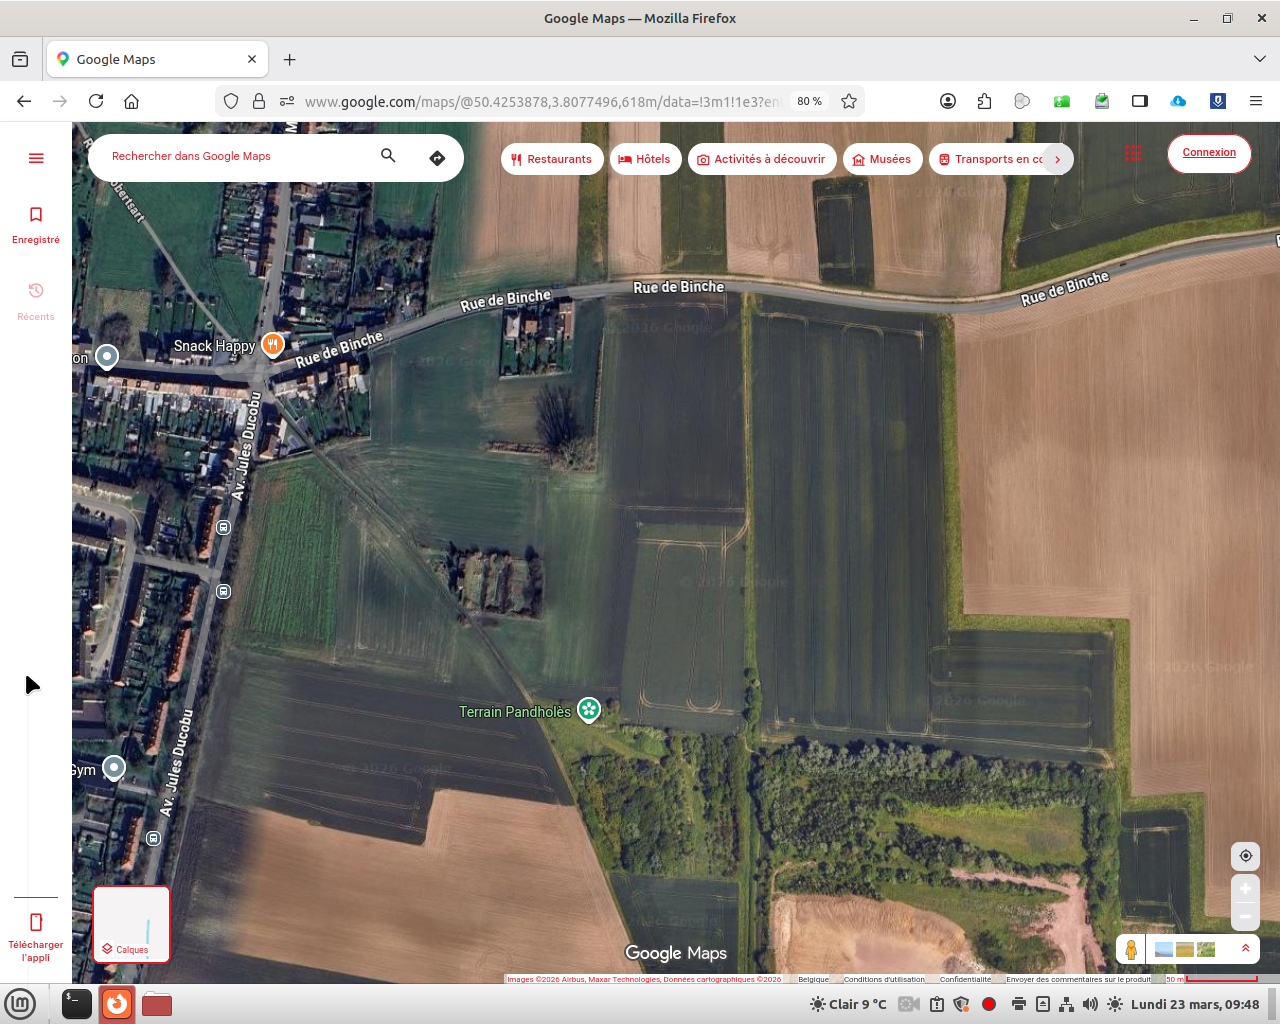Click the search magnifier icon
Image resolution: width=1280 pixels, height=1024 pixels.
pyautogui.click(x=388, y=156)
